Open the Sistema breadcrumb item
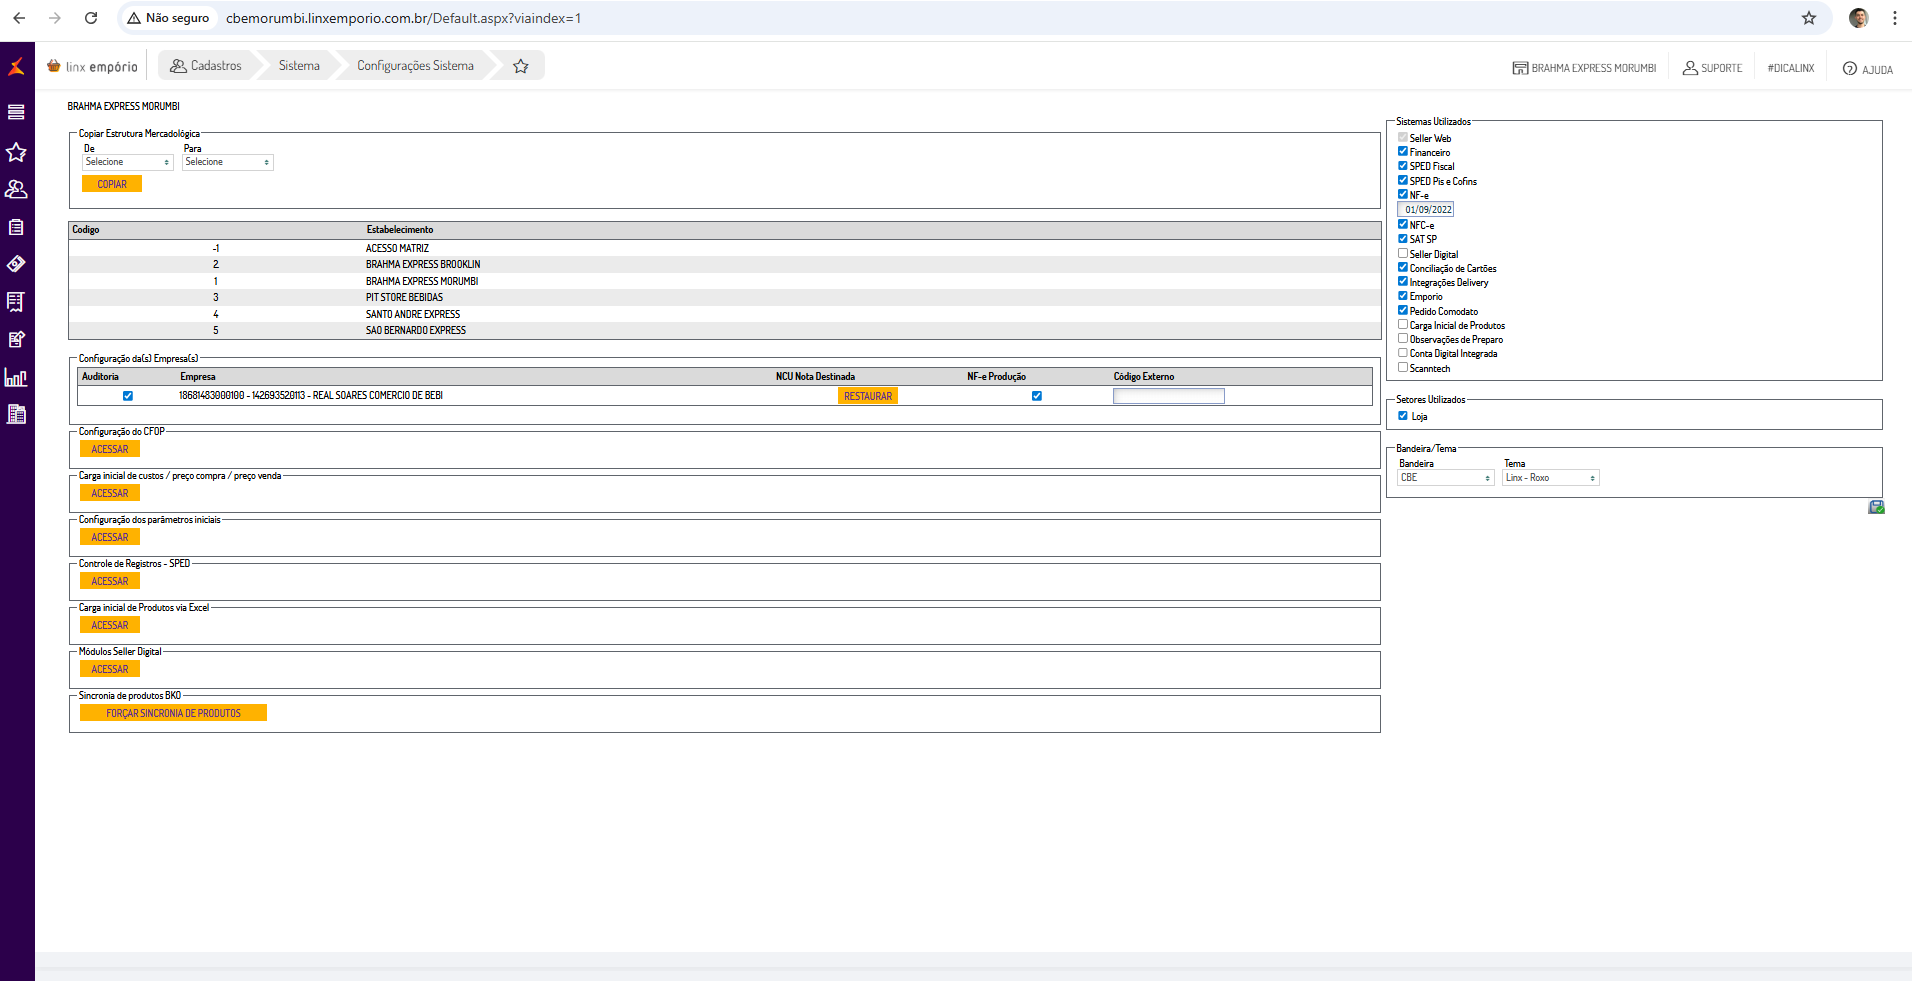 299,66
